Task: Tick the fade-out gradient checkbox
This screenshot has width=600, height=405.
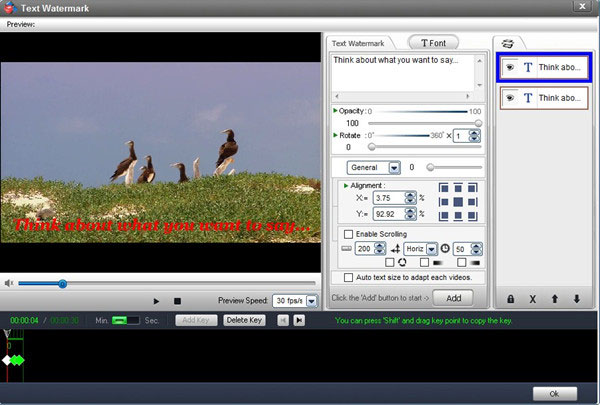Action: (461, 262)
